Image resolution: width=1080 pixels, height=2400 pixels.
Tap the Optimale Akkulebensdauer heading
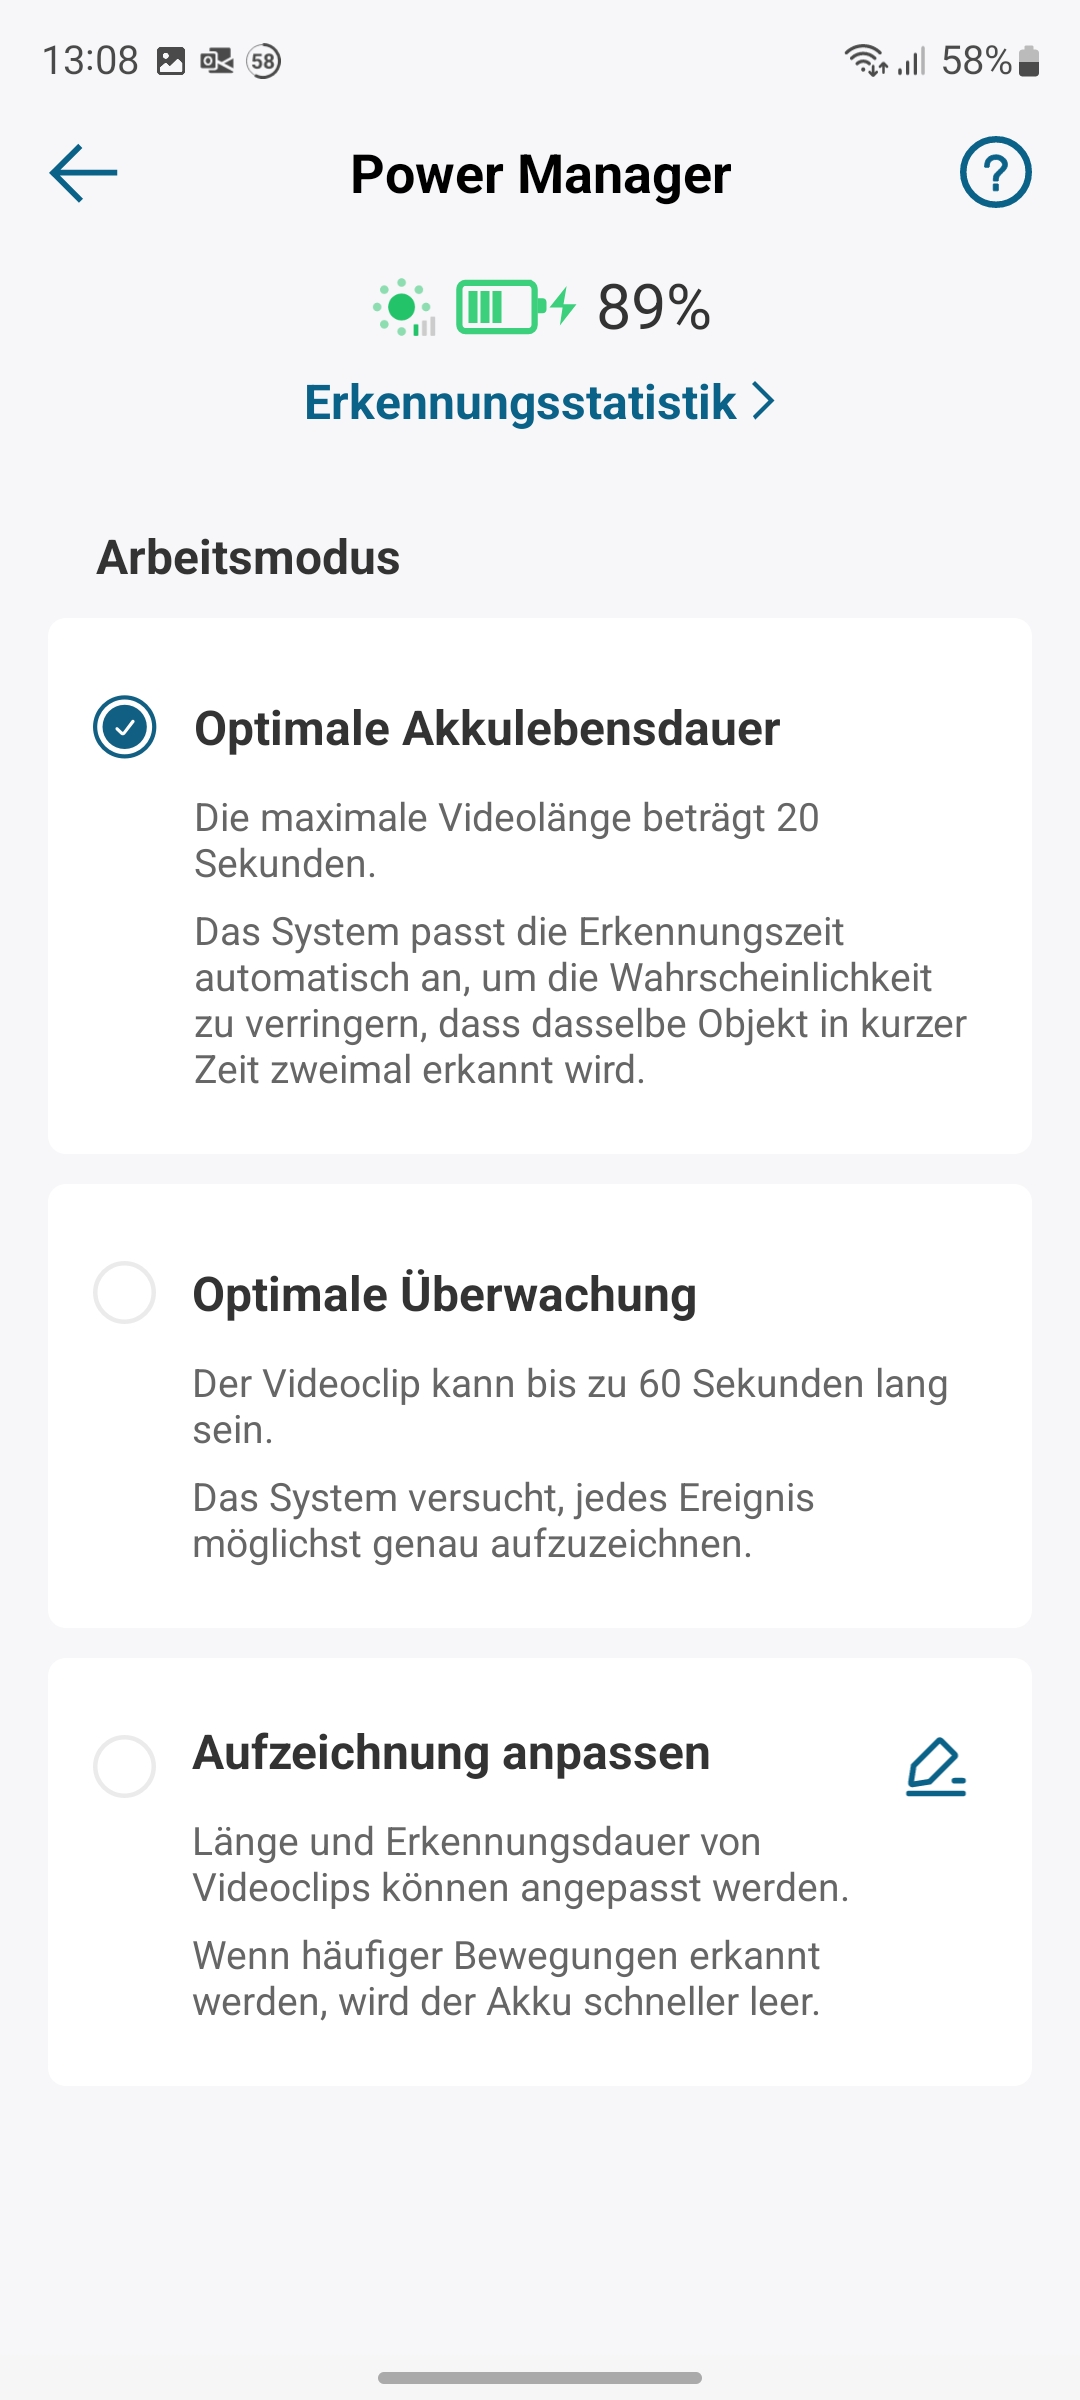pyautogui.click(x=487, y=728)
